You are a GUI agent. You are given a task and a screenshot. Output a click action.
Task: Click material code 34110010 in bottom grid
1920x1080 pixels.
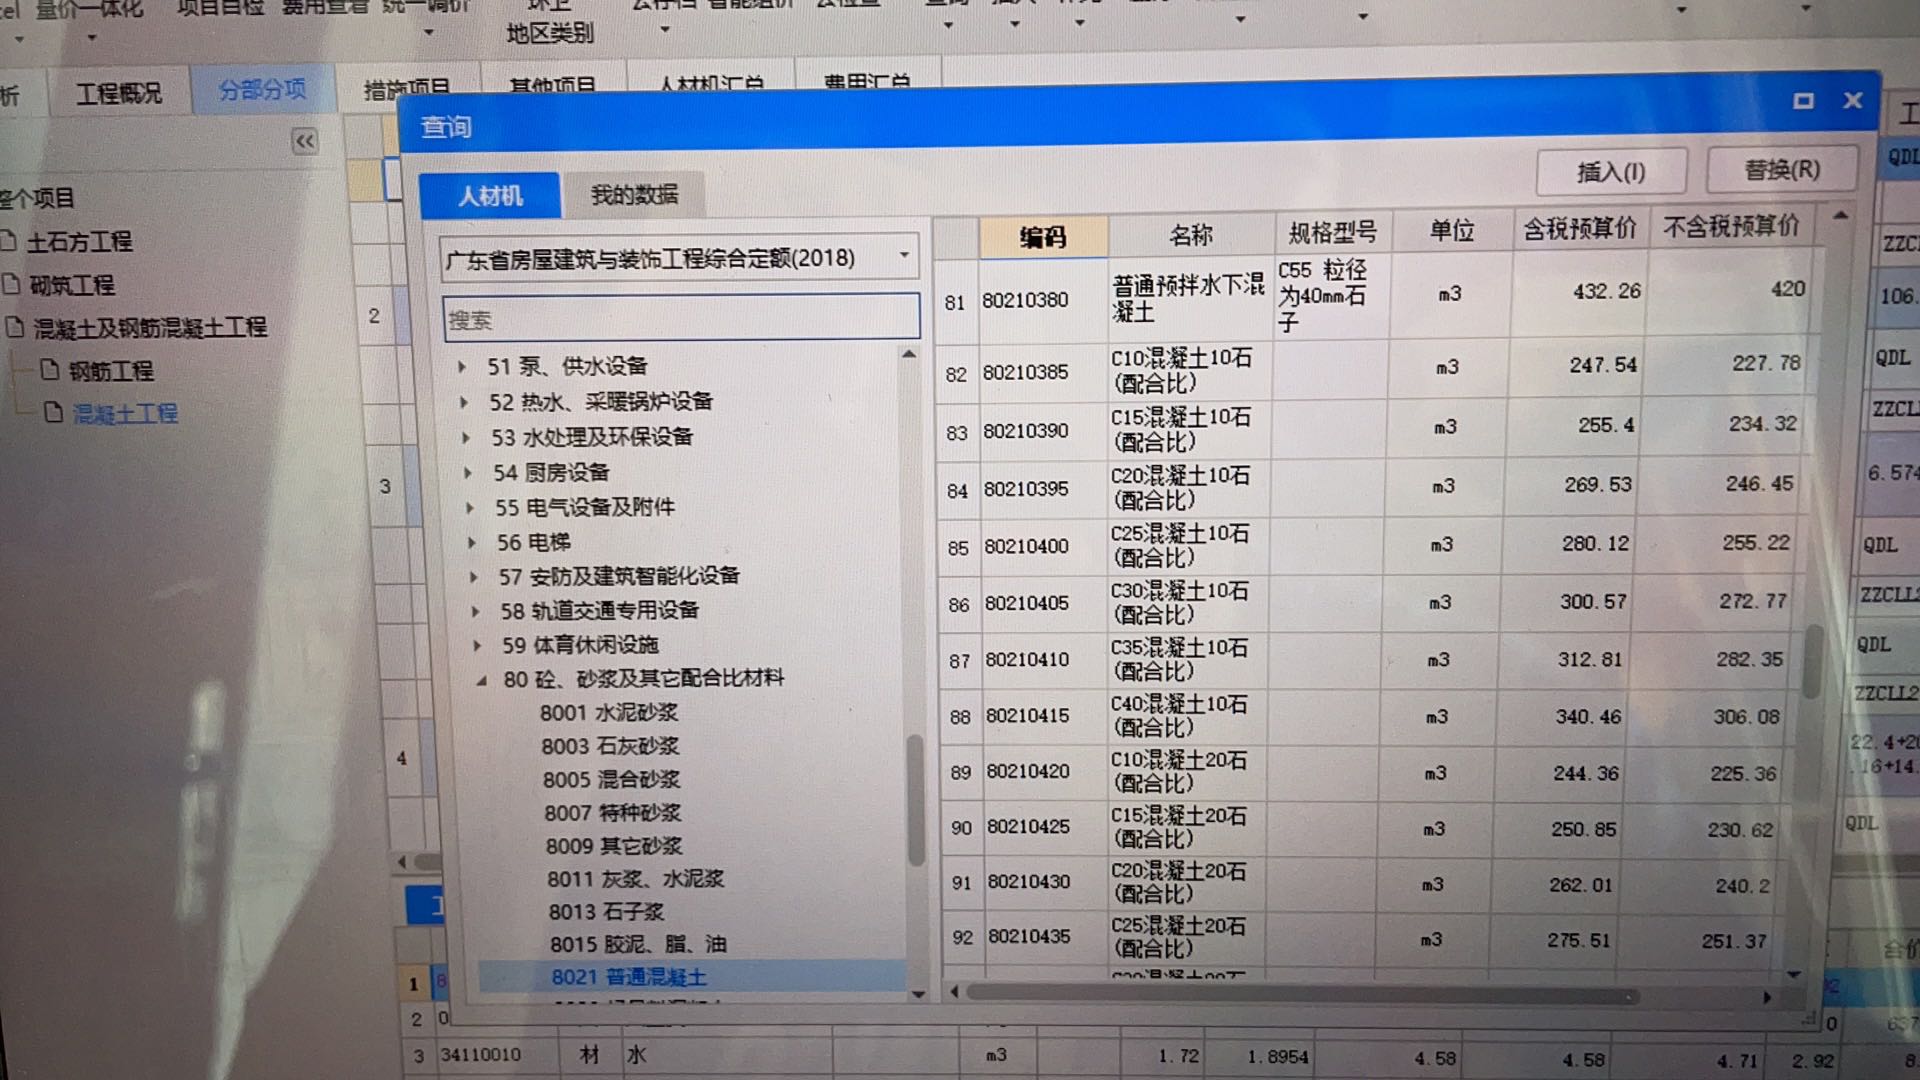pyautogui.click(x=481, y=1055)
